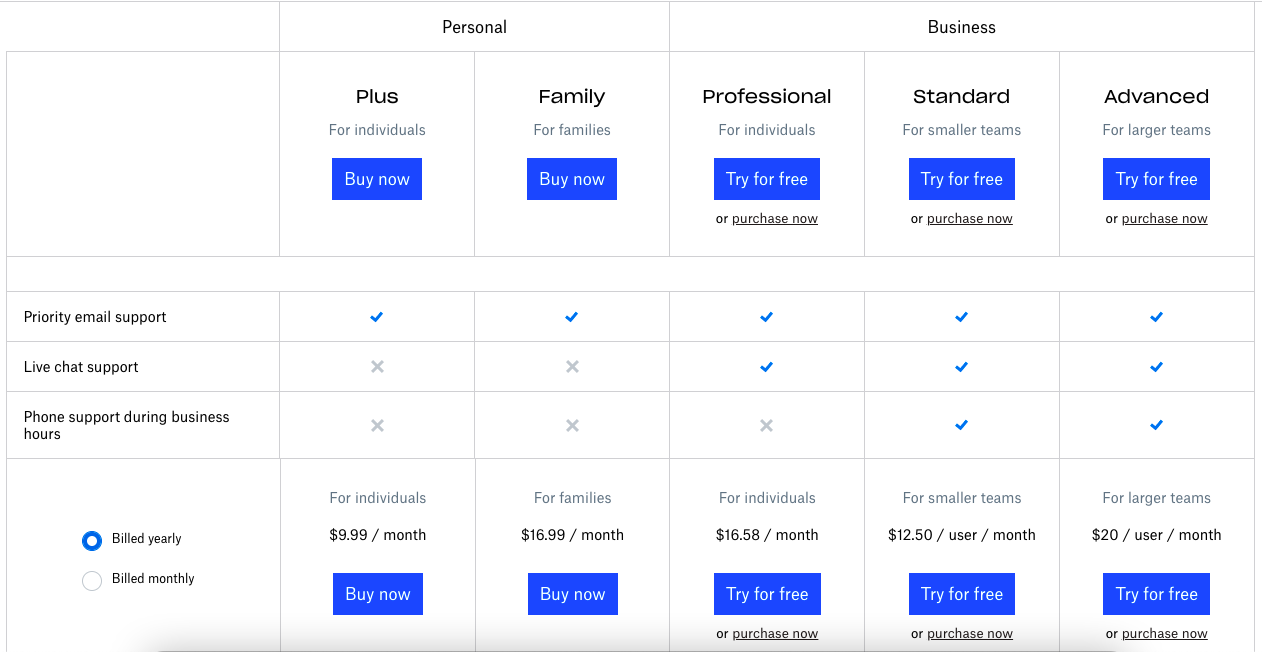Click the Advanced plan Priority email support checkmark
Viewport: 1262px width, 652px height.
point(1156,317)
